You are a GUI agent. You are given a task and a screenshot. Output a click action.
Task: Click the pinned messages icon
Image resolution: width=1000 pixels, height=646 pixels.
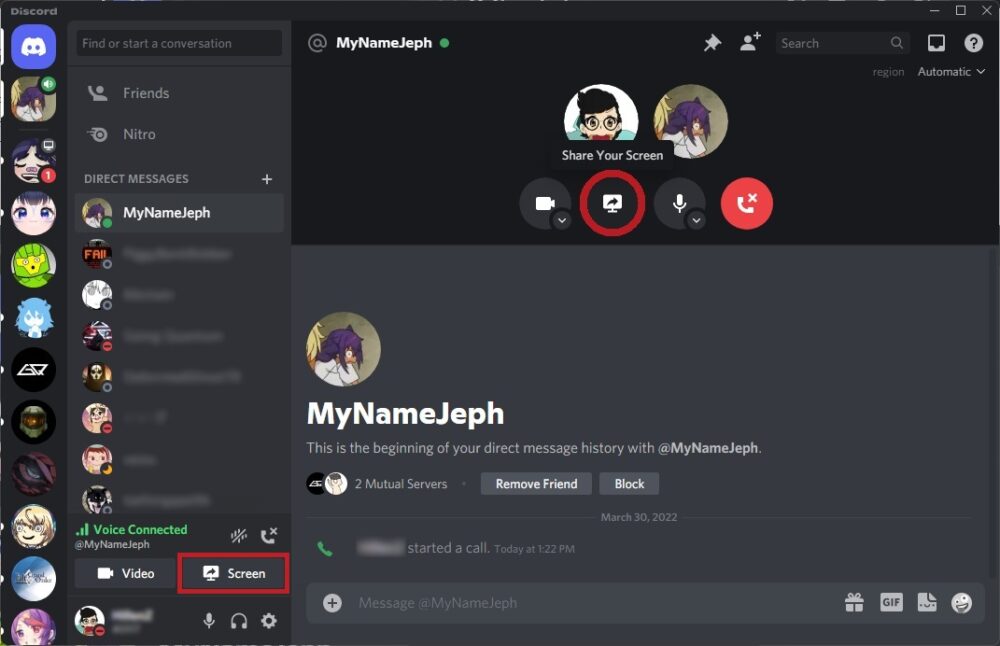click(712, 43)
